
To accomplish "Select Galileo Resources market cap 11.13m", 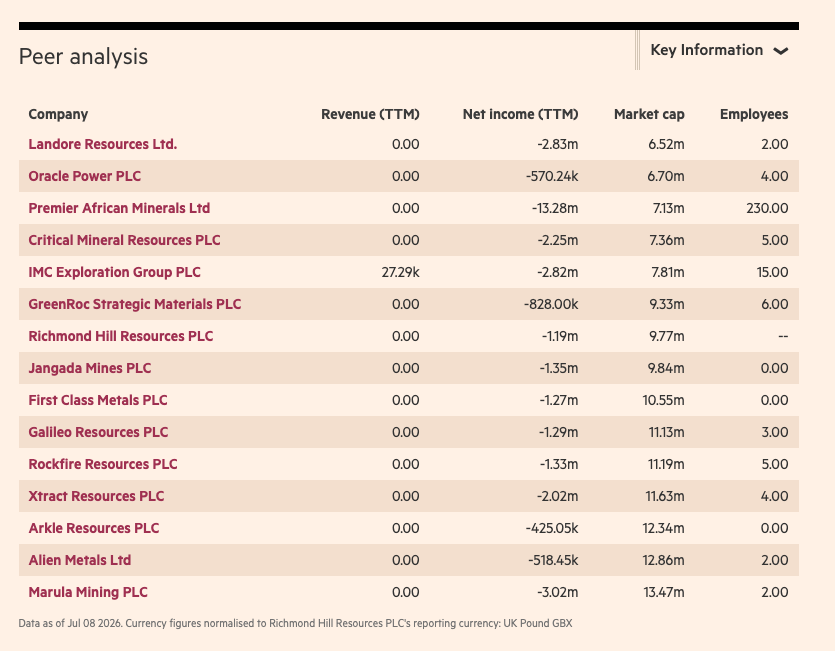I will (x=666, y=432).
